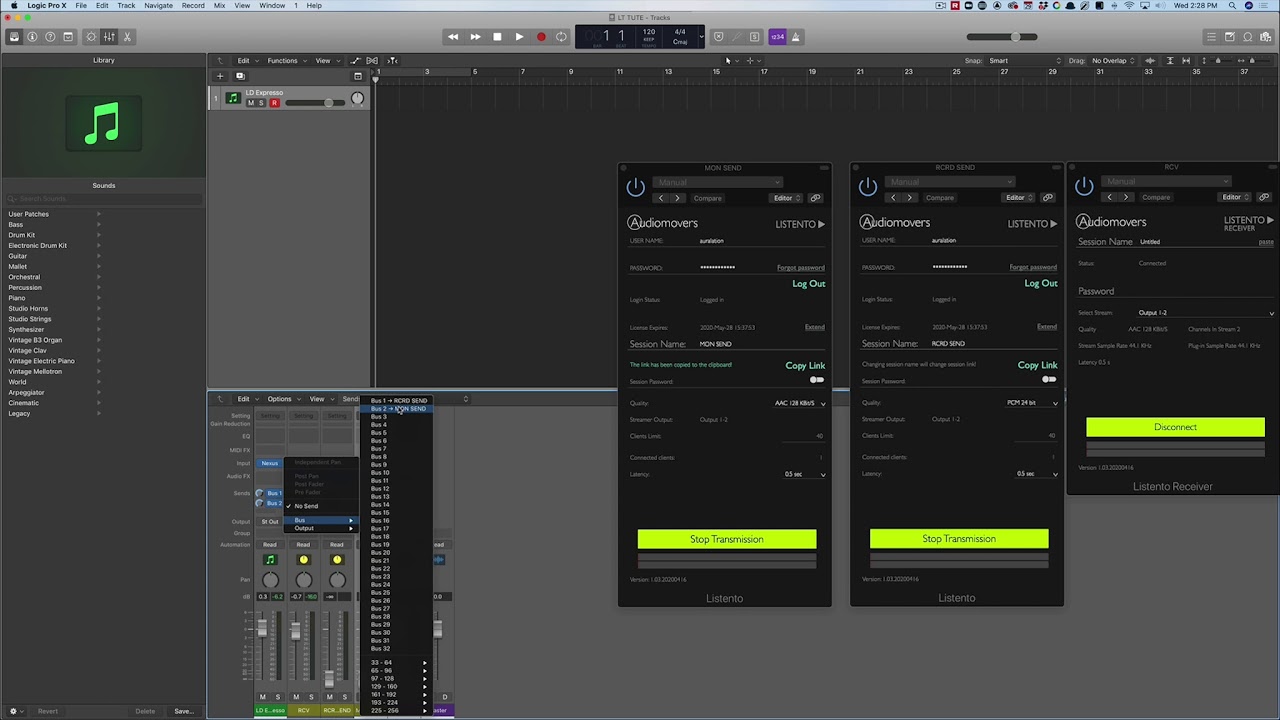Start playback with Play button

(519, 37)
